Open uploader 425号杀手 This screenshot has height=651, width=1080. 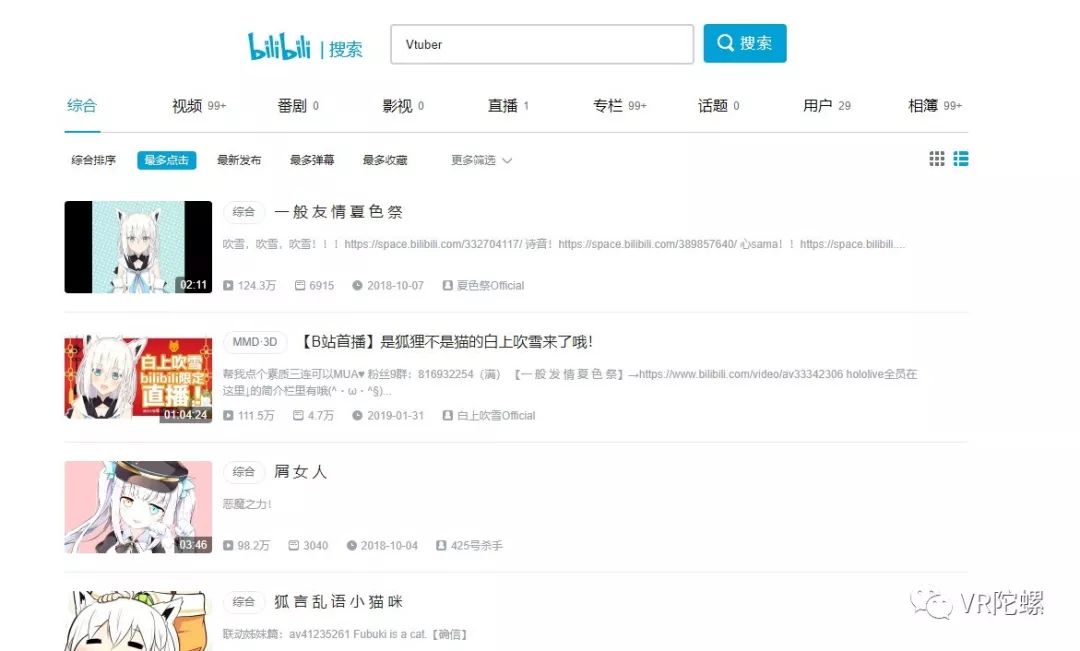tap(477, 546)
